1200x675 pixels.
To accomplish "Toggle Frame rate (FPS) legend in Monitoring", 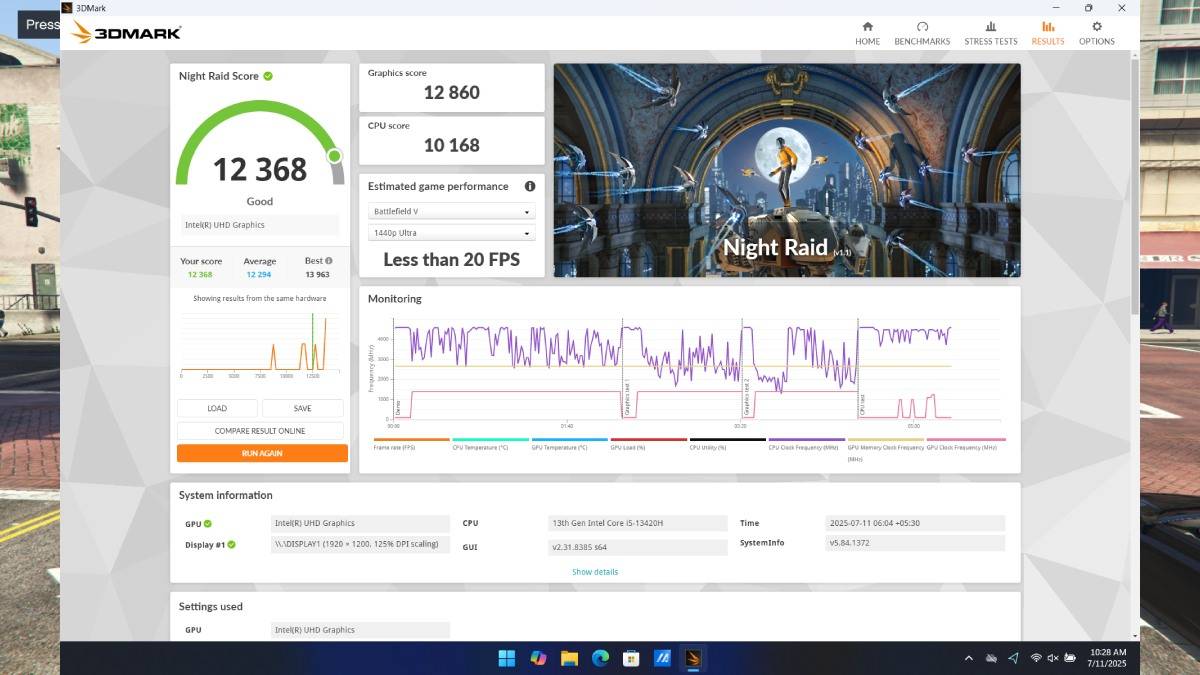I will [411, 447].
